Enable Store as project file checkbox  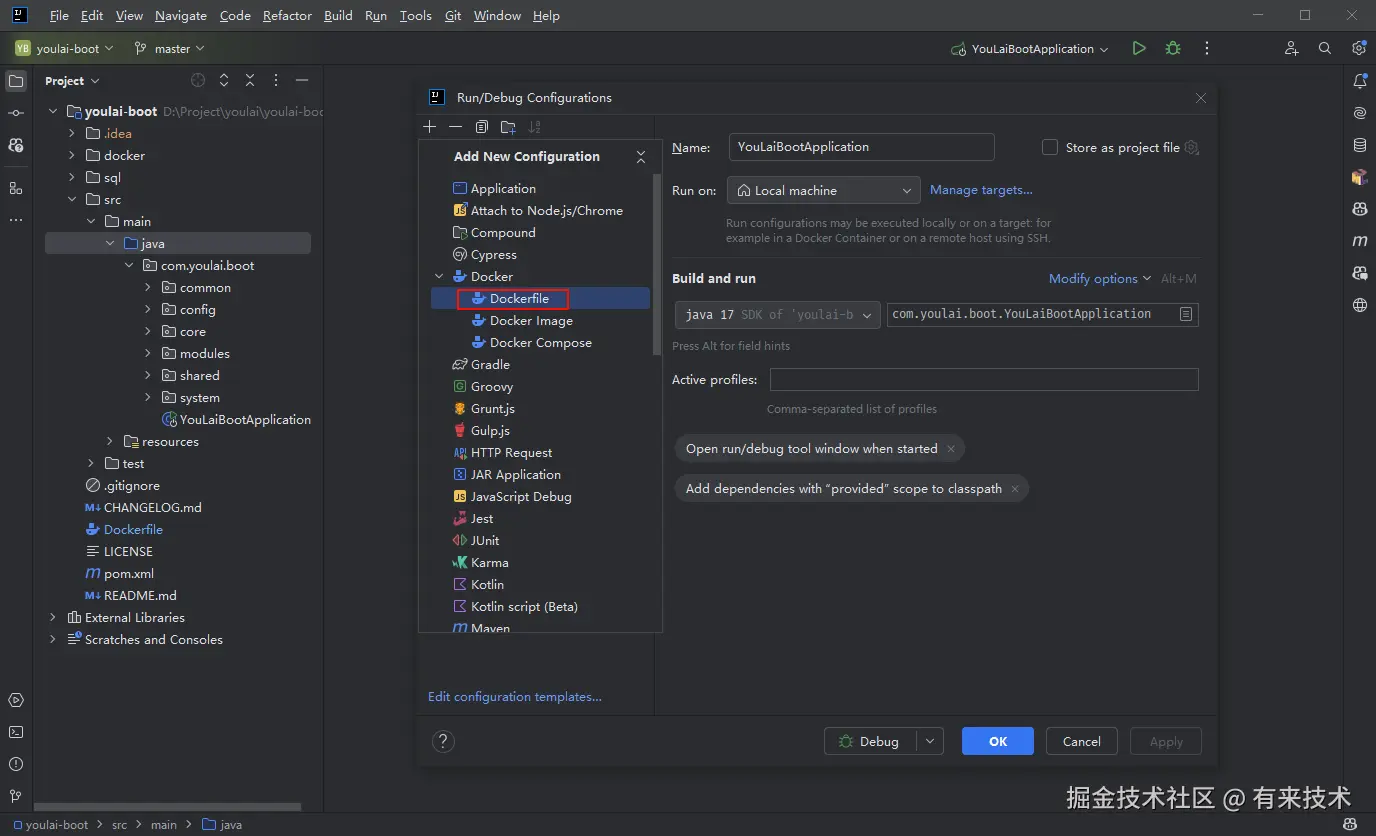coord(1050,147)
